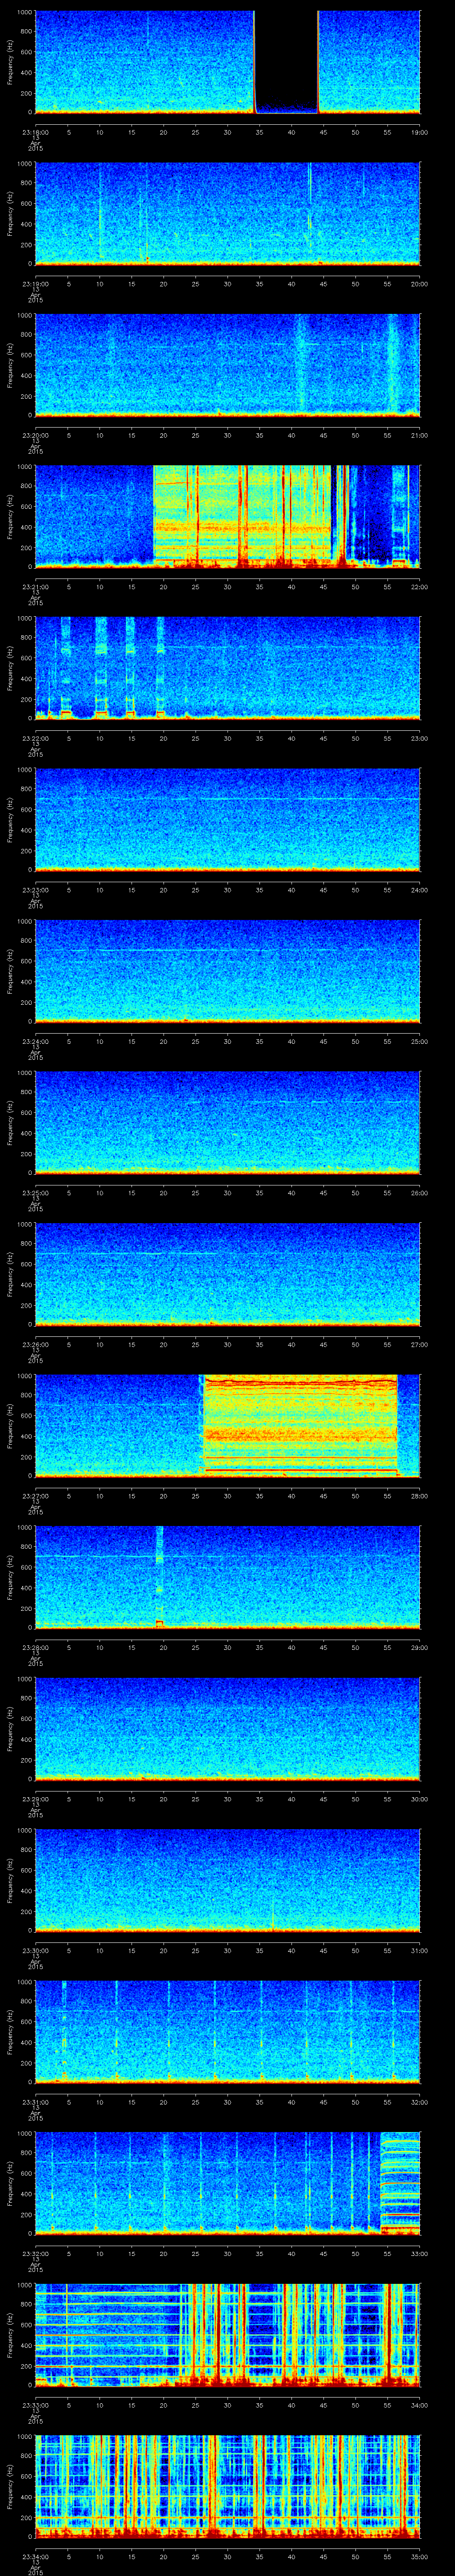Viewport: 455px width, 2576px height.
Task: Click the 23:29:00 start time label
Action: 35,1798
